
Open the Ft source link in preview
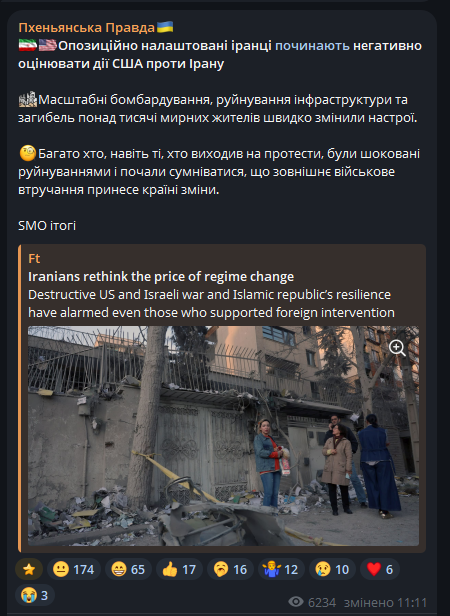tap(34, 258)
